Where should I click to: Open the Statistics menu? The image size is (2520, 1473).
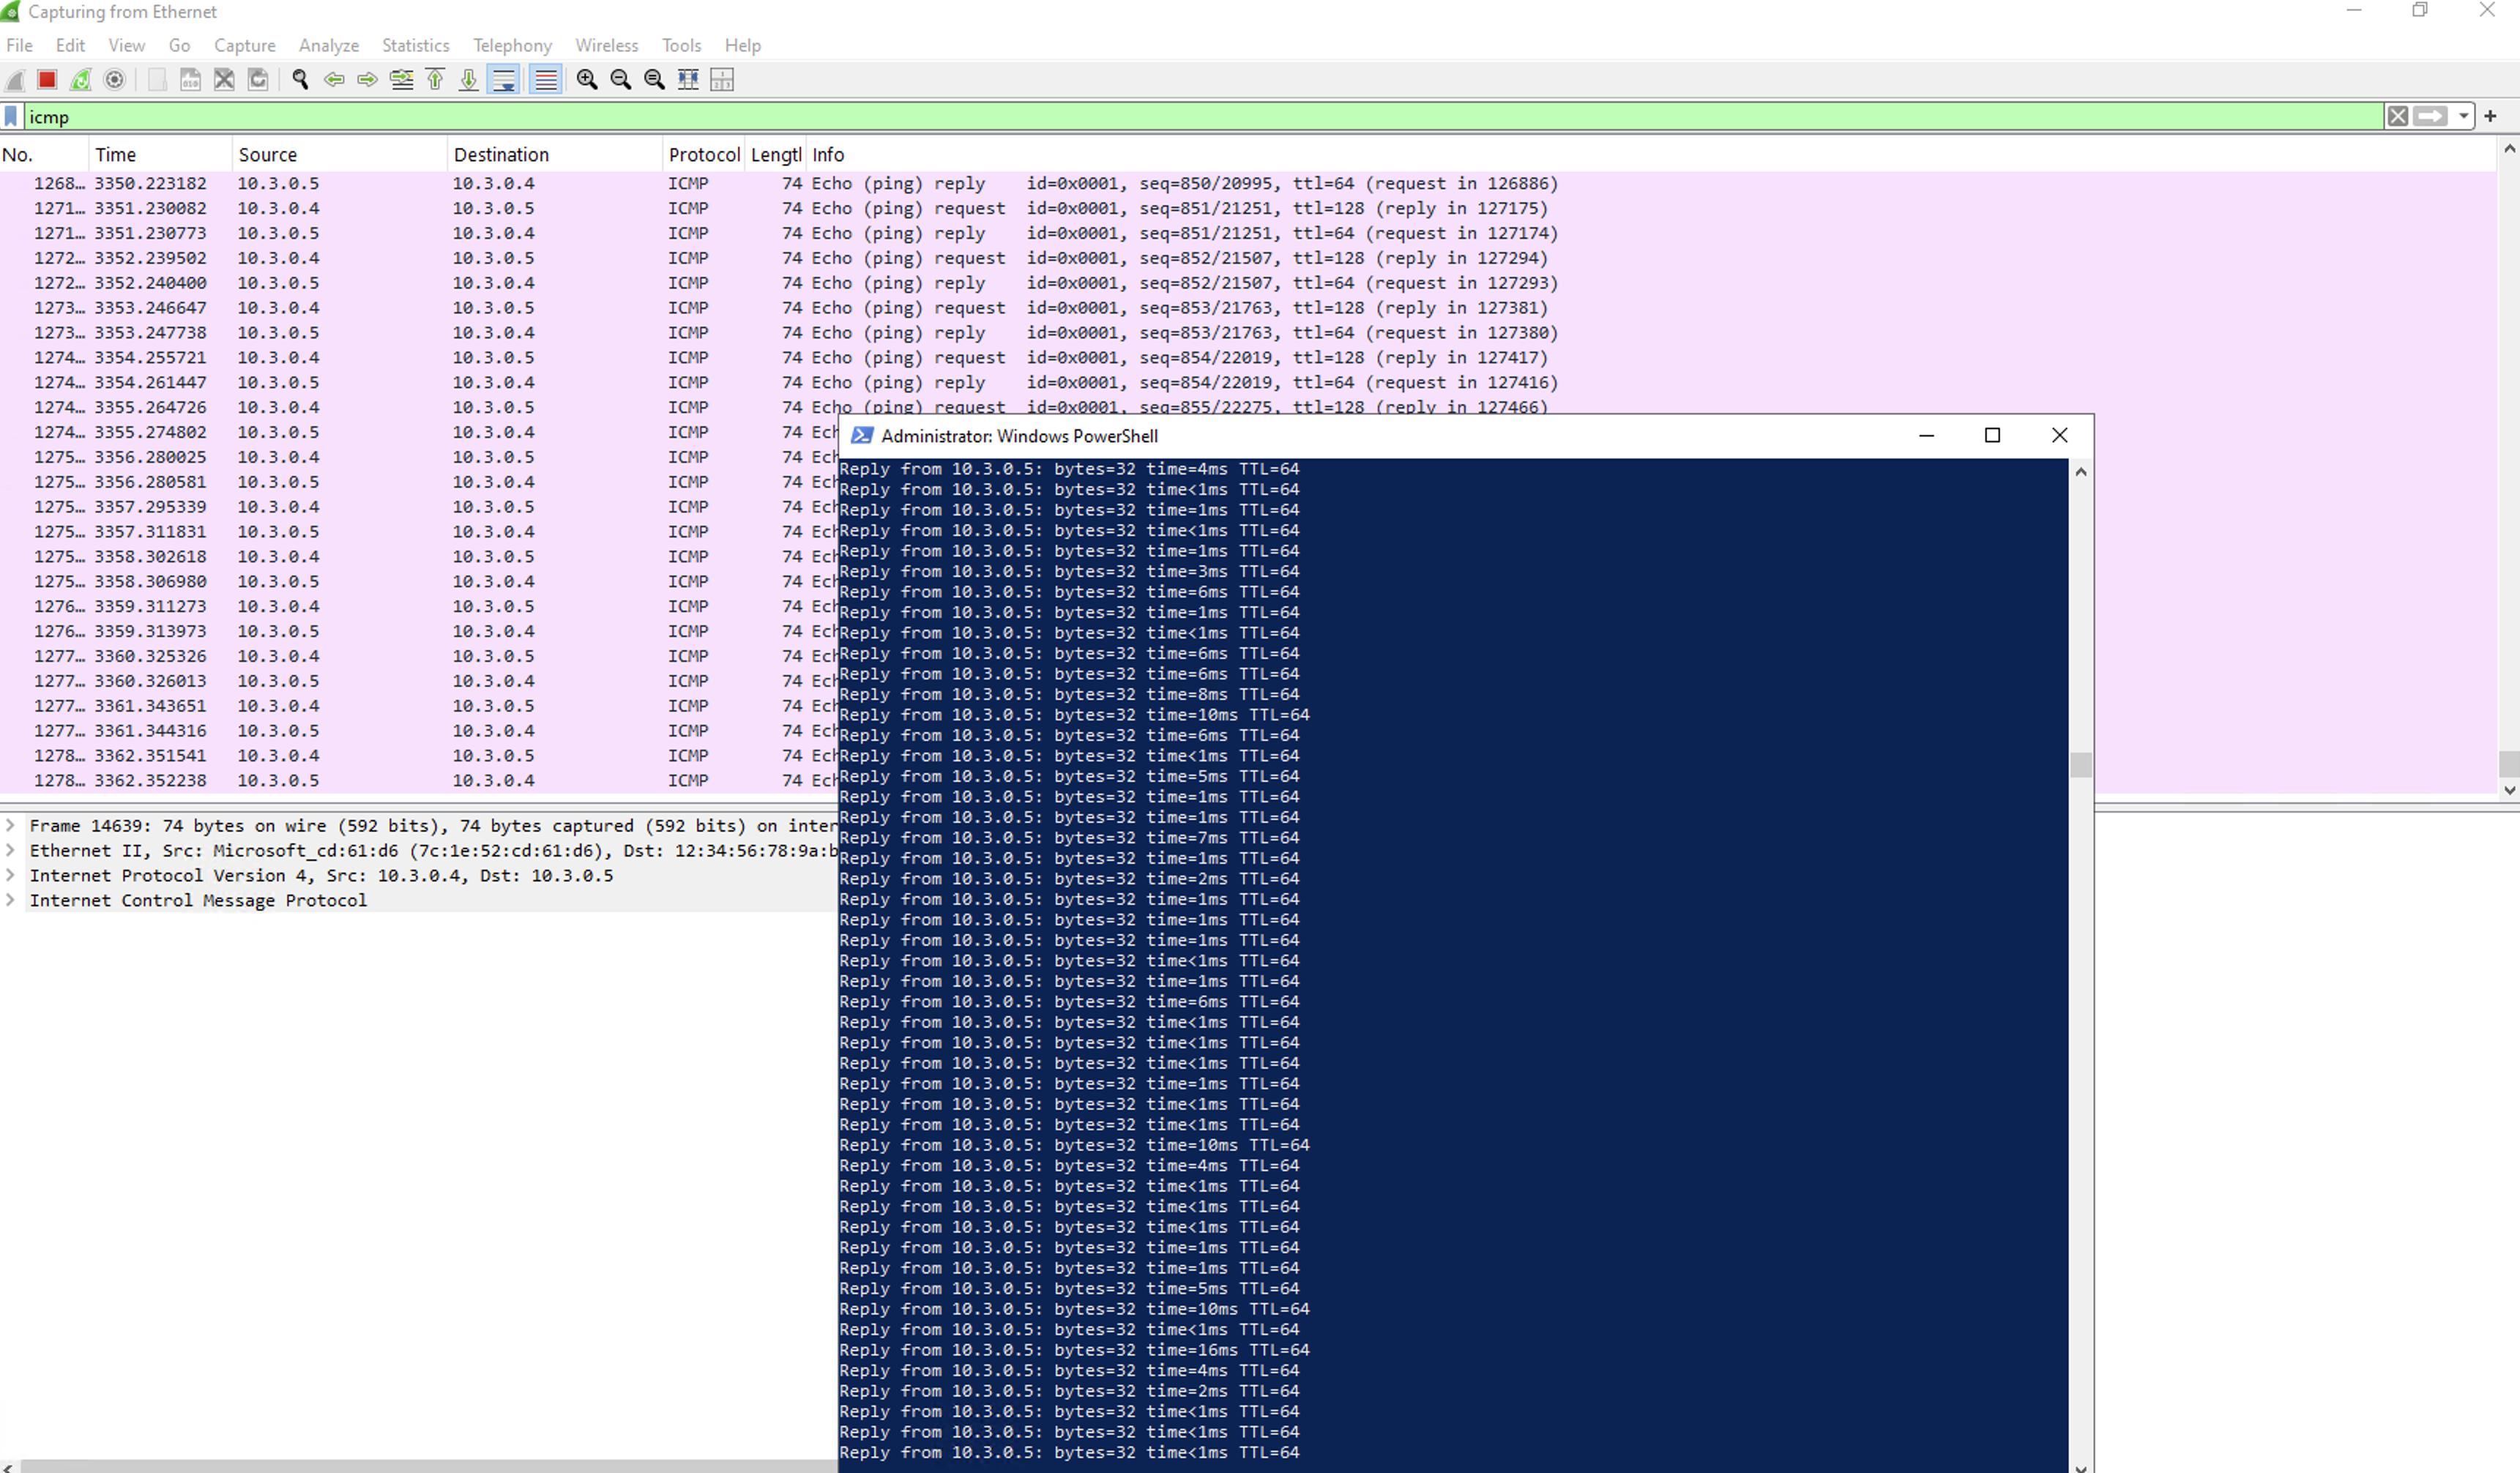(415, 45)
